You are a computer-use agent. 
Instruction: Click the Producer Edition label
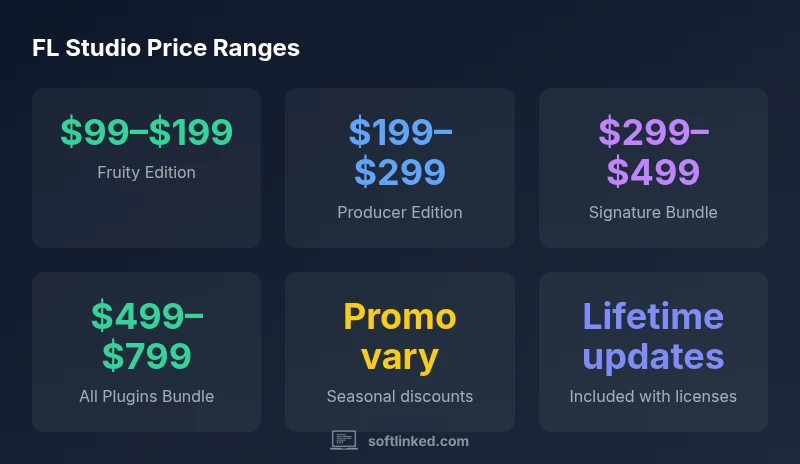click(400, 212)
